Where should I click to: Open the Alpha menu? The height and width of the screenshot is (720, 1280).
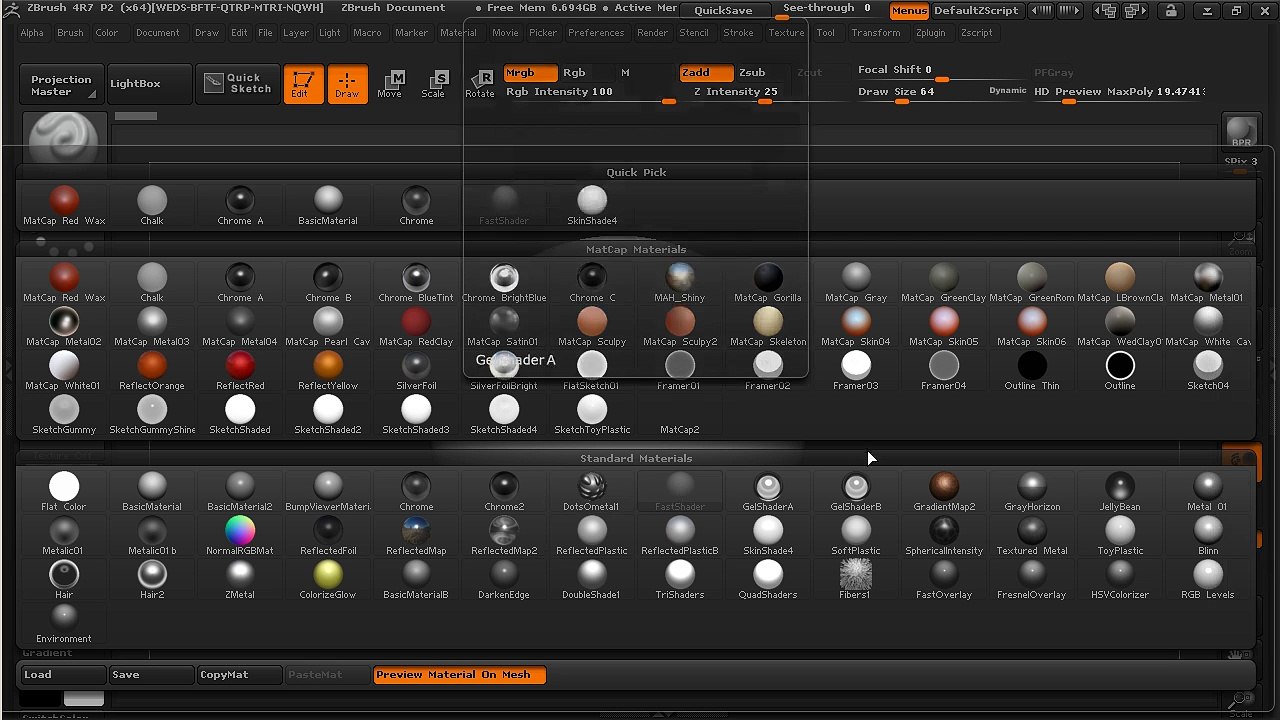pyautogui.click(x=32, y=33)
